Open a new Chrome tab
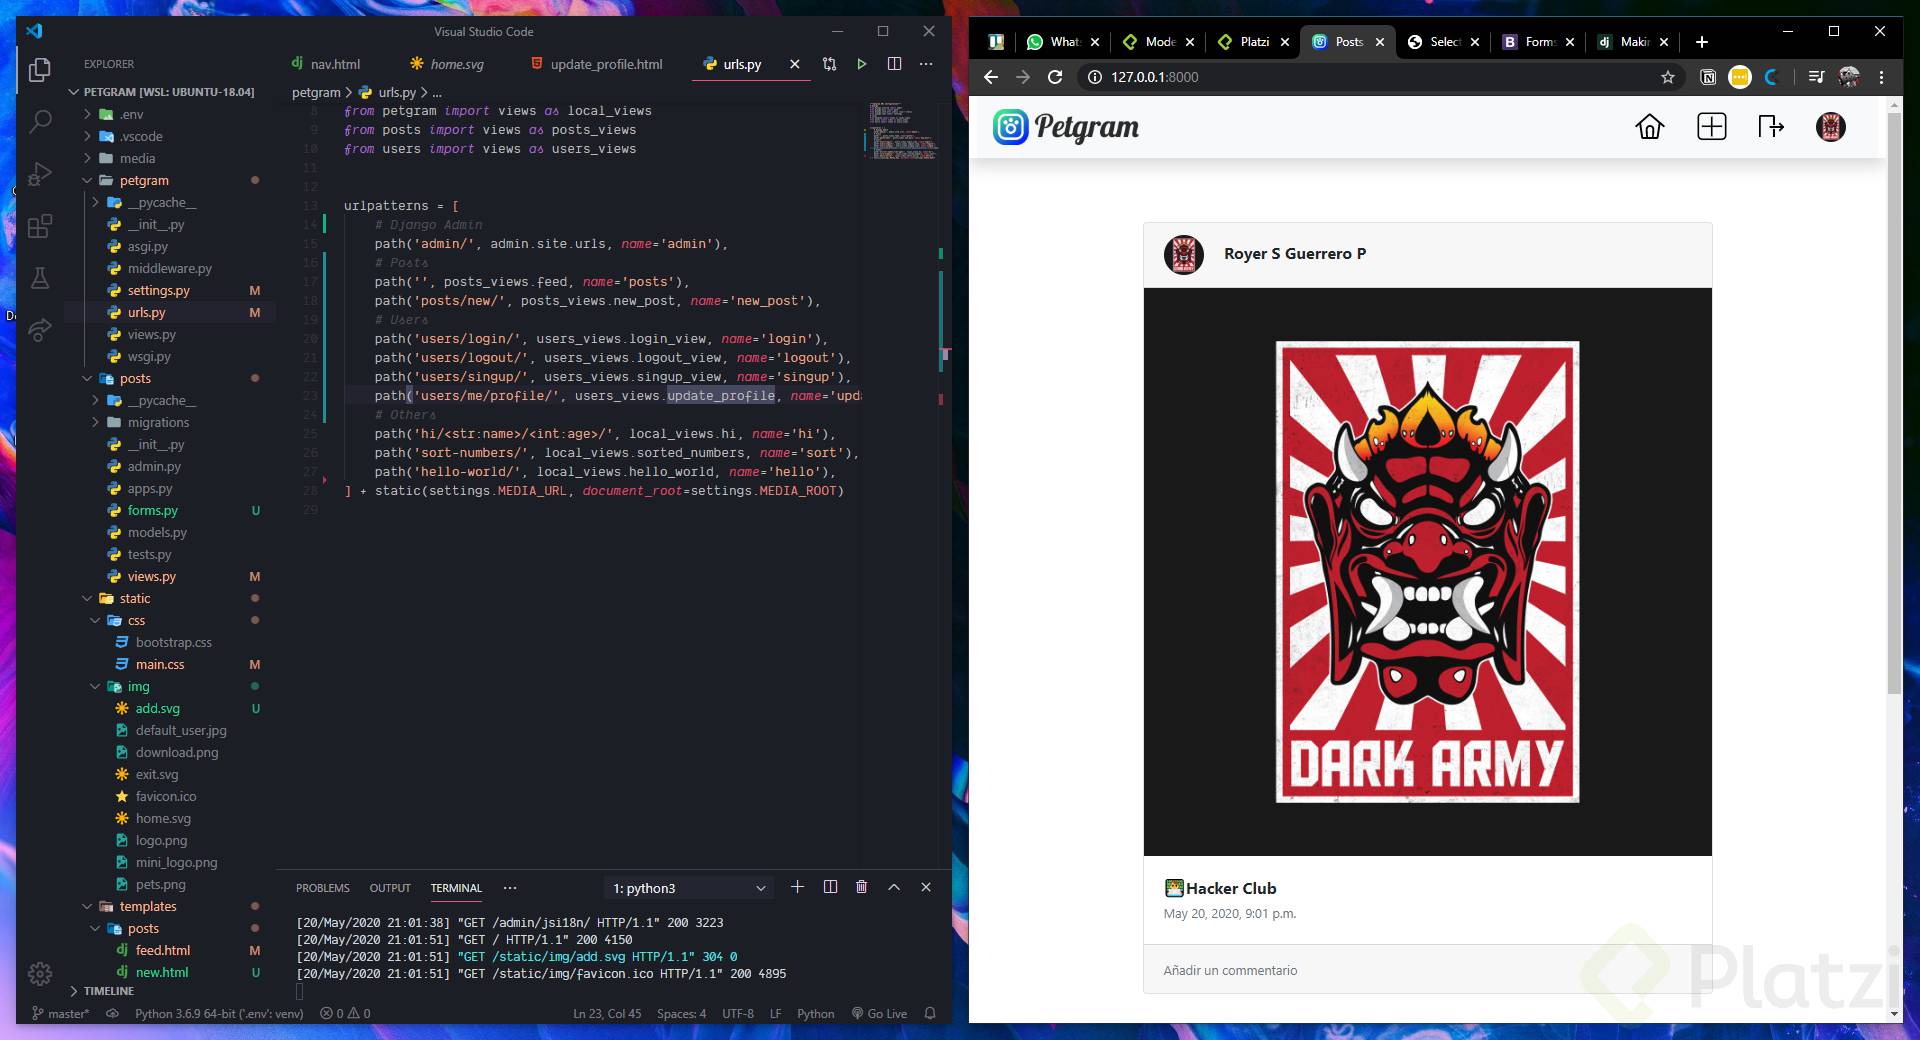This screenshot has width=1920, height=1040. 1702,42
